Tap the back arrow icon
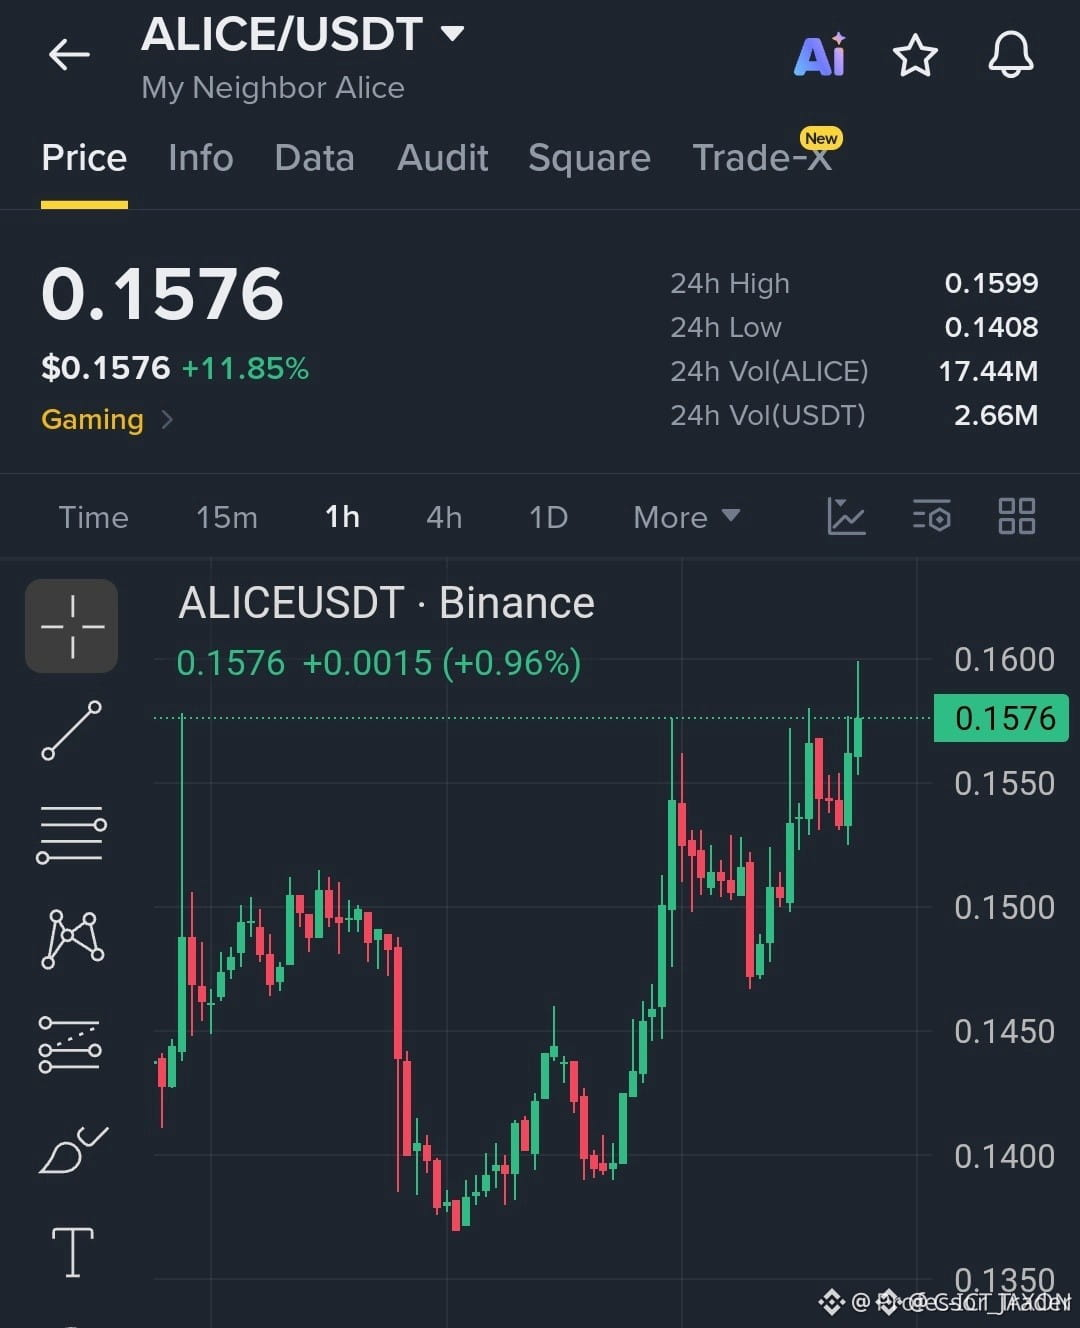 click(69, 55)
